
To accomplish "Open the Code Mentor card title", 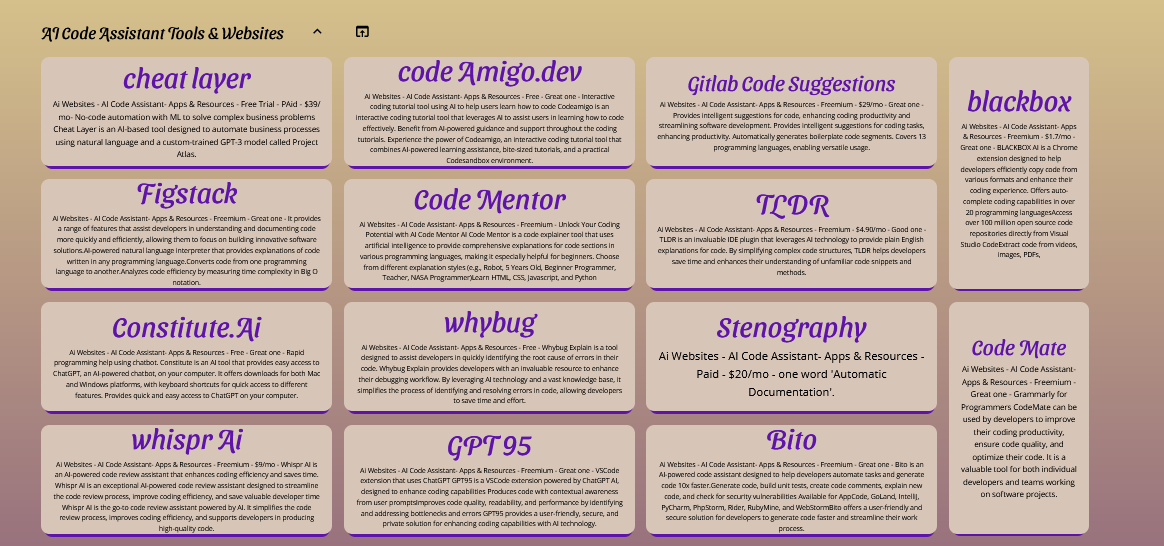I will click(x=489, y=200).
